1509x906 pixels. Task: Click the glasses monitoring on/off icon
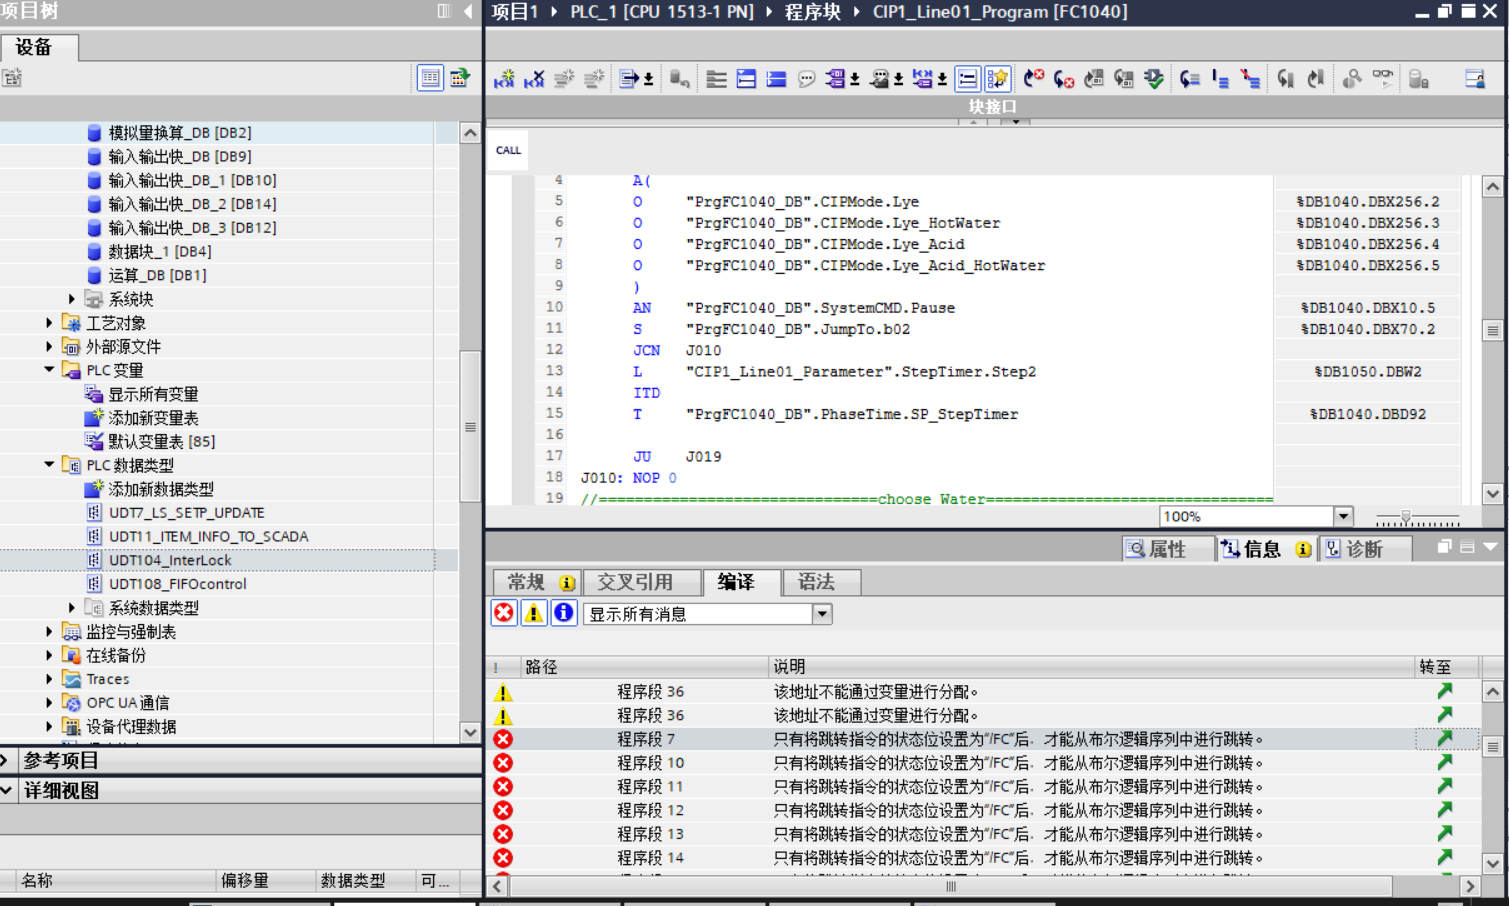pyautogui.click(x=1383, y=78)
